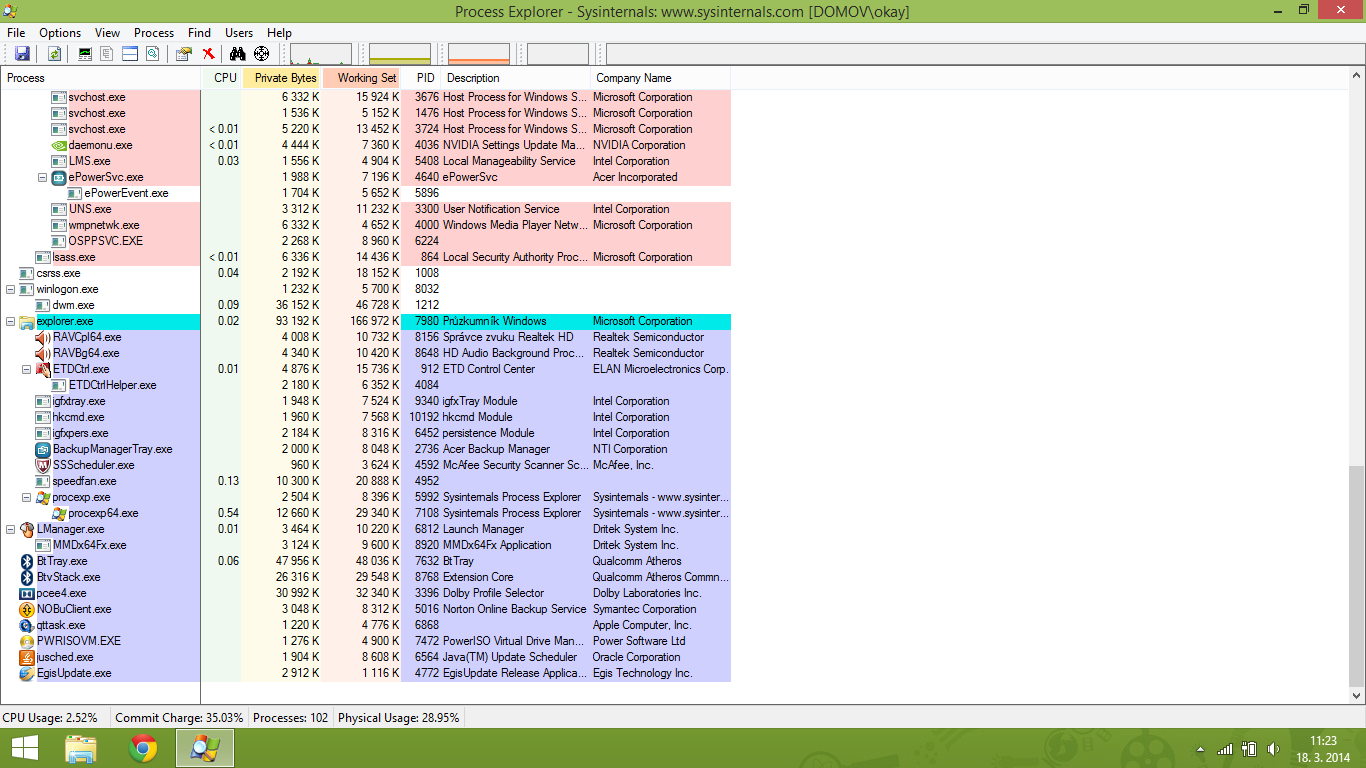Screen dimensions: 1366x768
Task: Click the Find Window's Process crosshair icon
Action: click(261, 54)
